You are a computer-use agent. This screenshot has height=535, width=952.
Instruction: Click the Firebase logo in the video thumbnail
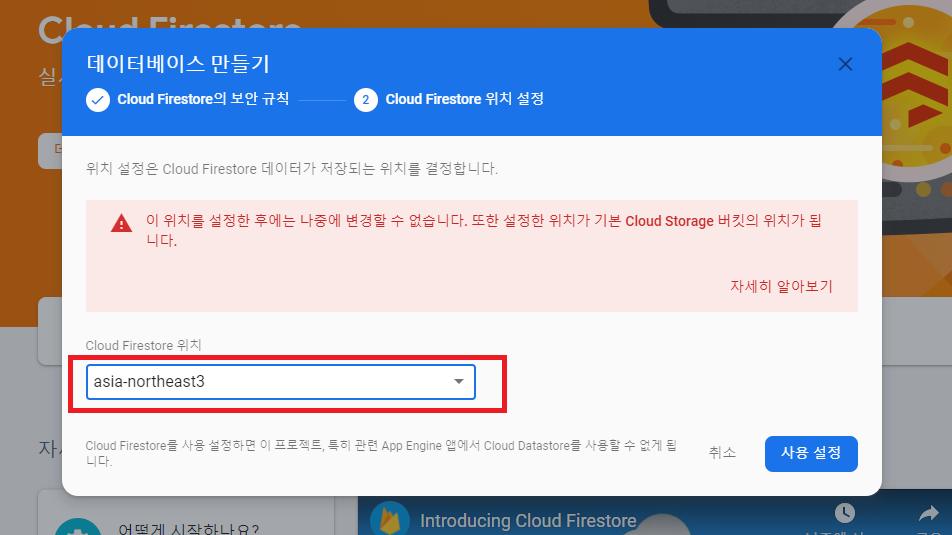click(x=389, y=519)
